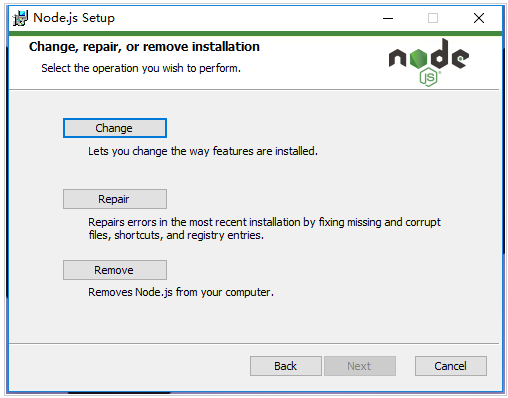Click the Node.js logo in the header
The width and height of the screenshot is (508, 398).
click(x=429, y=62)
